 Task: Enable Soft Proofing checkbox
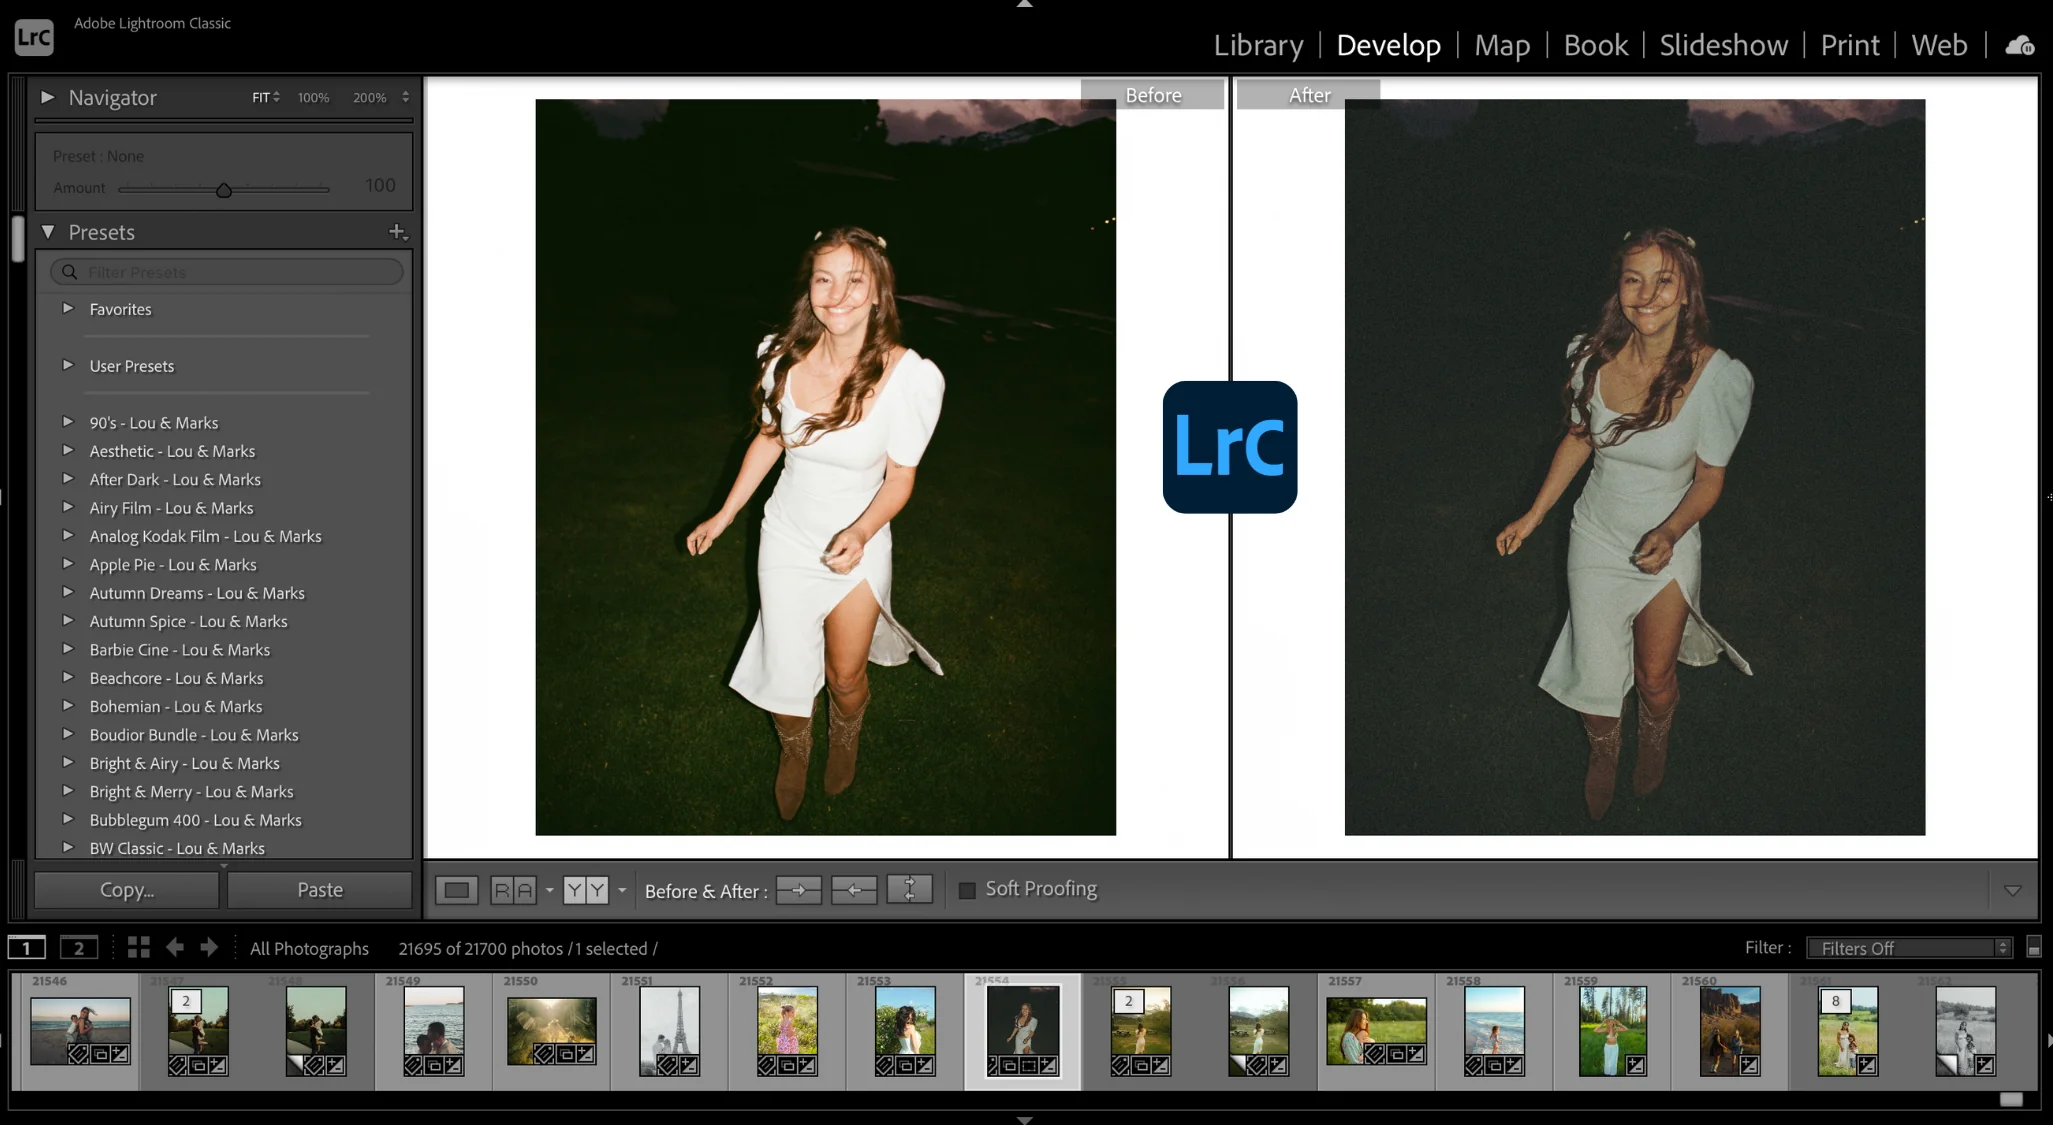coord(967,890)
